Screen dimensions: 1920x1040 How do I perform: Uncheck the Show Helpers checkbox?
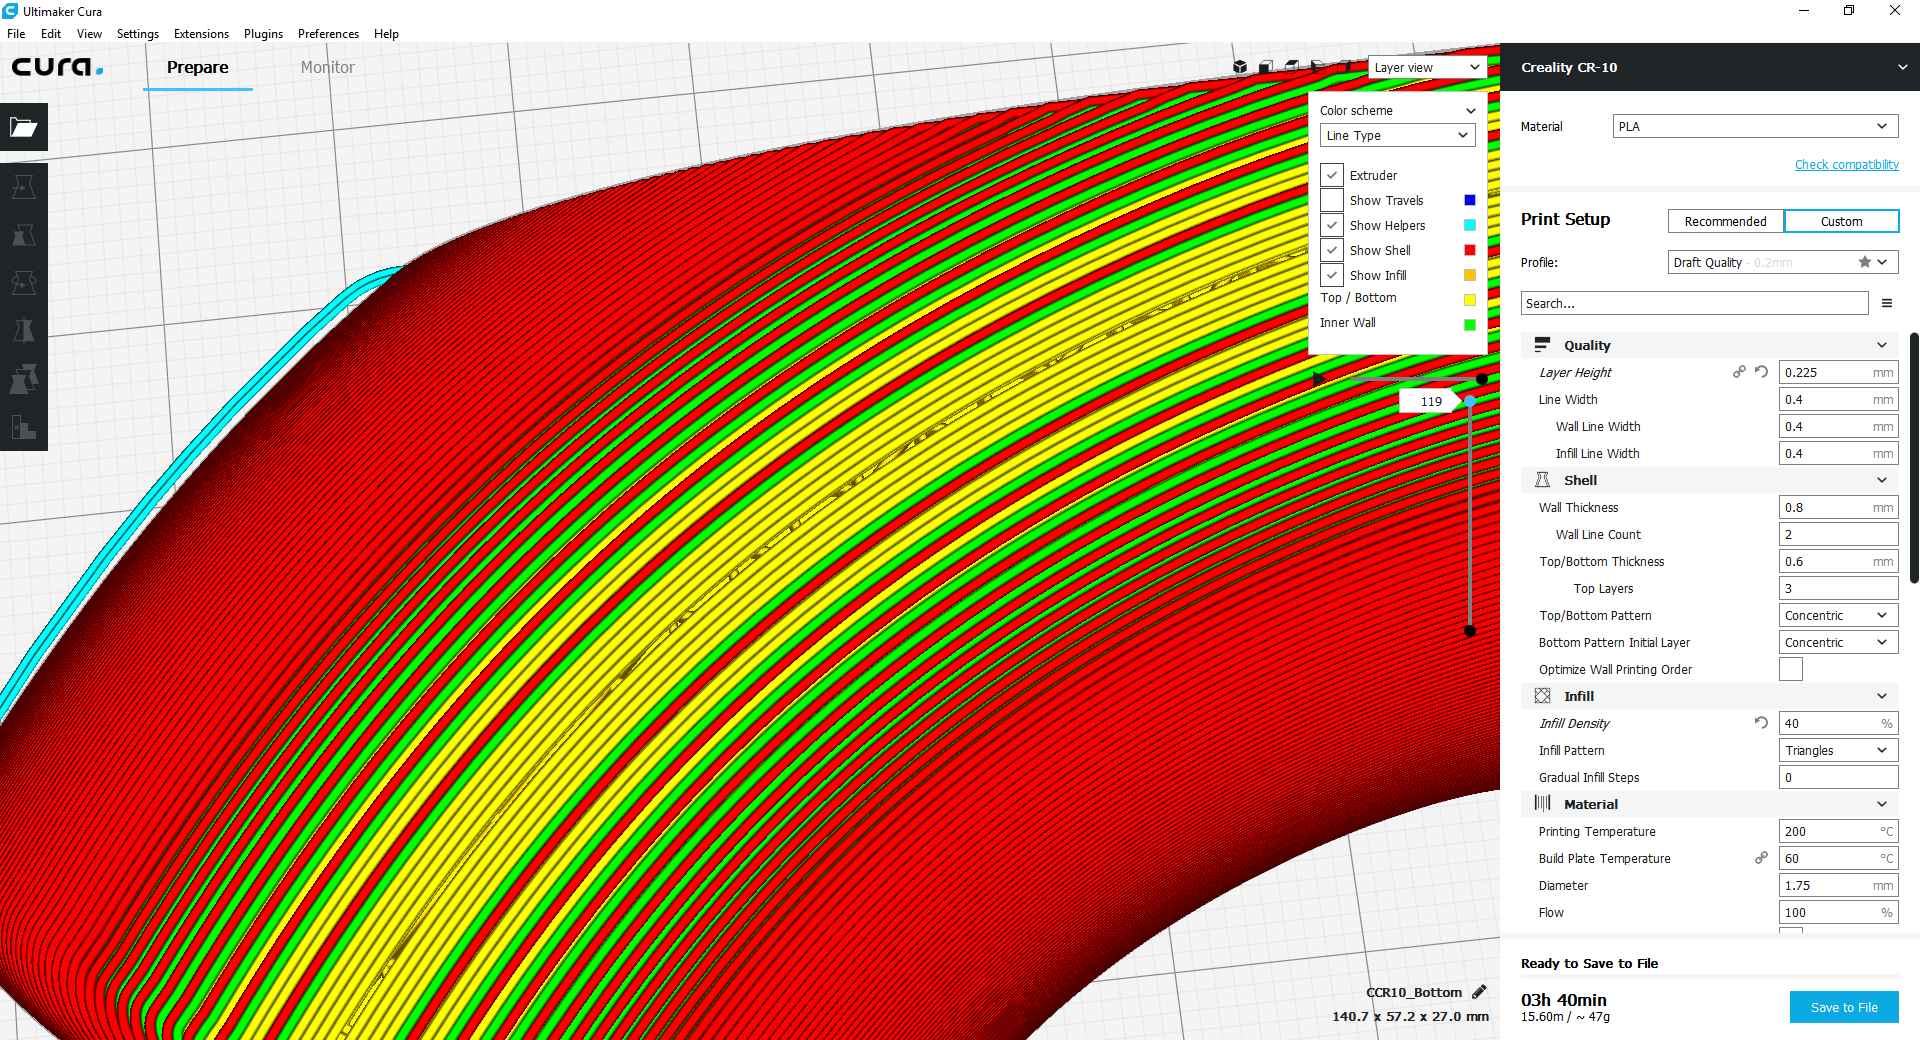click(1332, 225)
